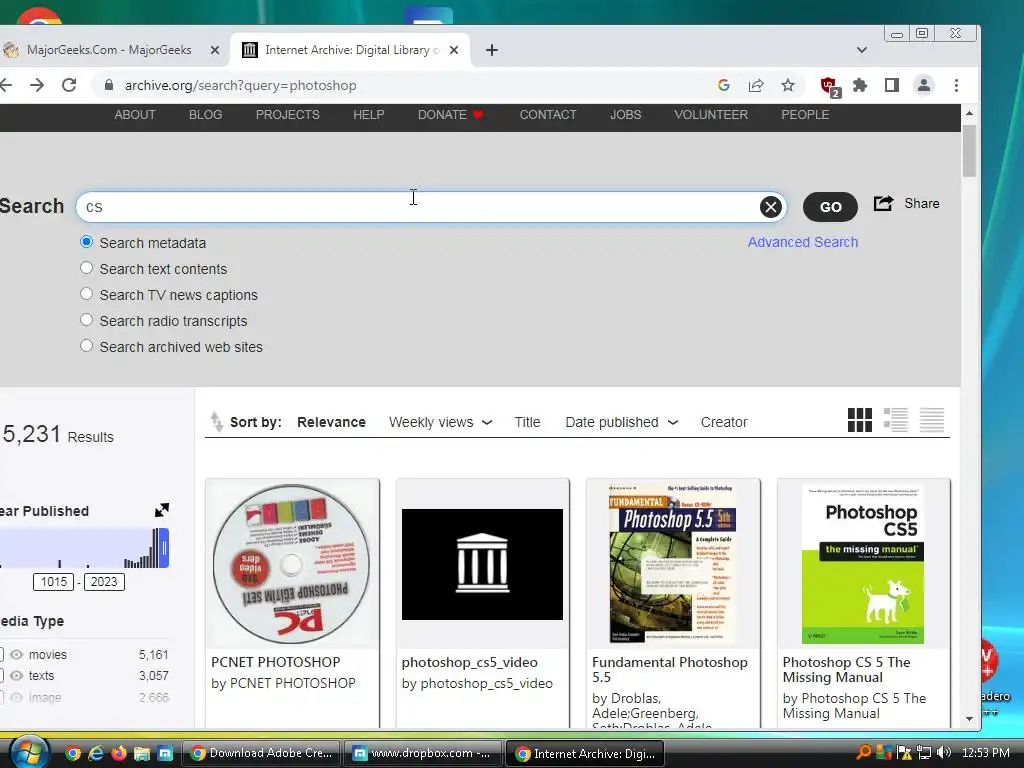
Task: Select Search TV news captions
Action: 86,294
